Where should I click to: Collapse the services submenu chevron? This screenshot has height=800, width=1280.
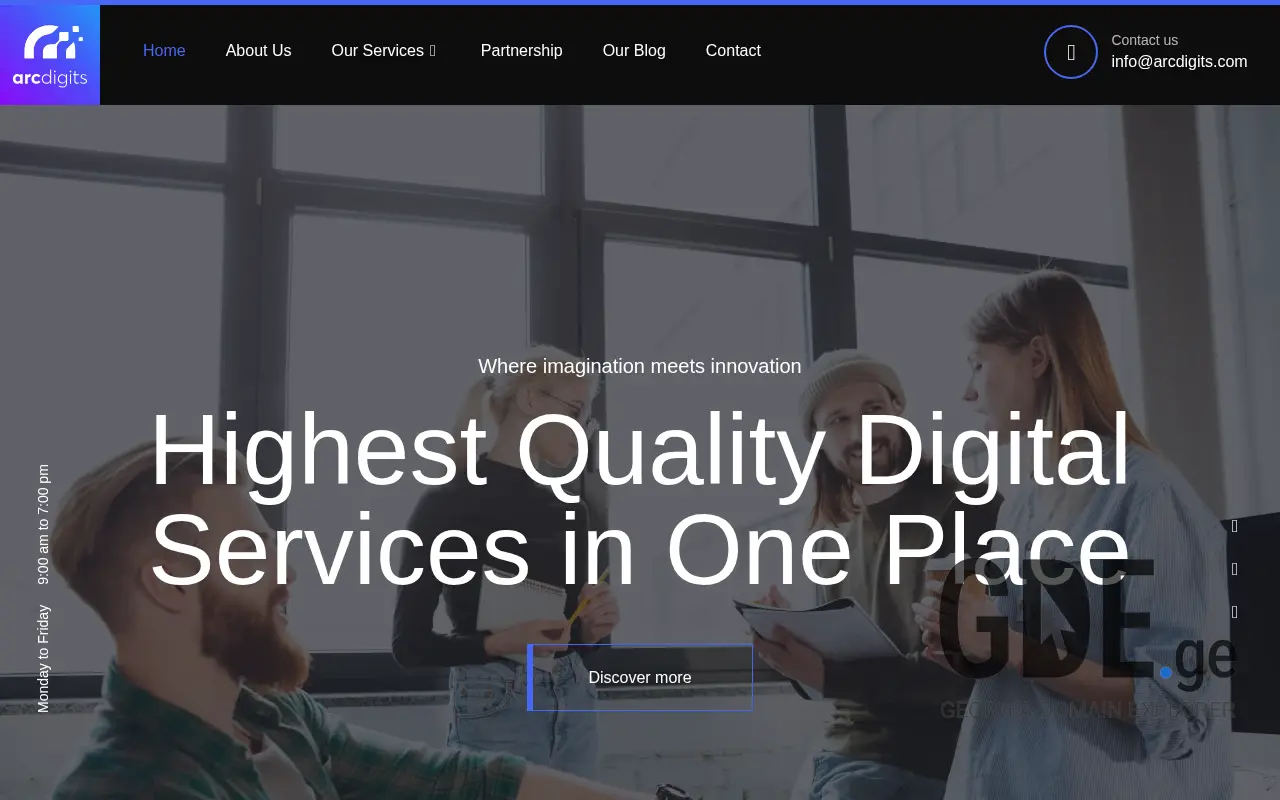433,51
